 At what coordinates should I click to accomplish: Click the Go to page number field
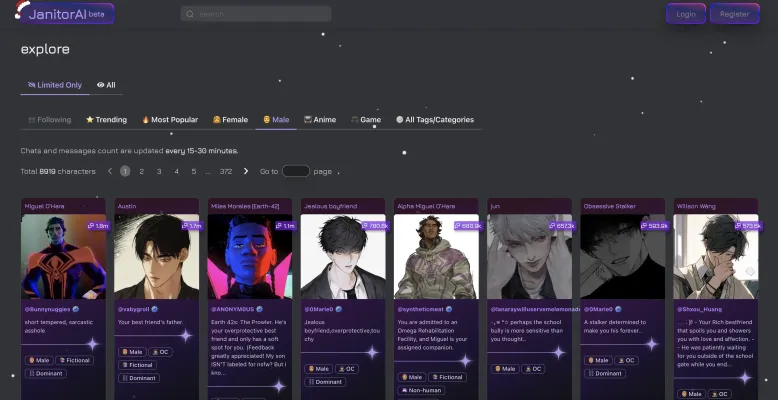pos(295,171)
